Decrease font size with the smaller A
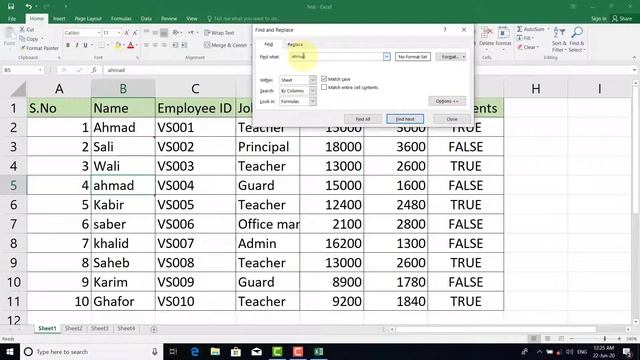Viewport: 640px width, 360px height. tap(135, 33)
